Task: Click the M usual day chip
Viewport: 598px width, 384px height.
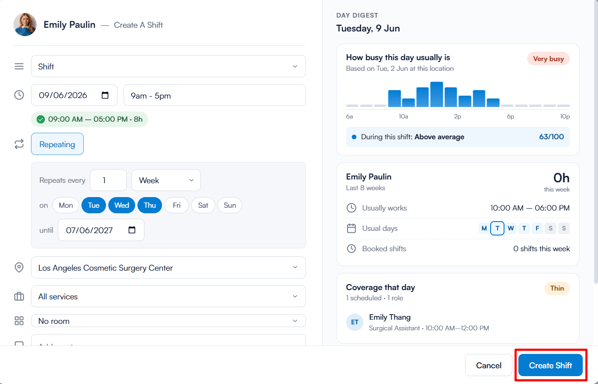Action: [x=484, y=228]
